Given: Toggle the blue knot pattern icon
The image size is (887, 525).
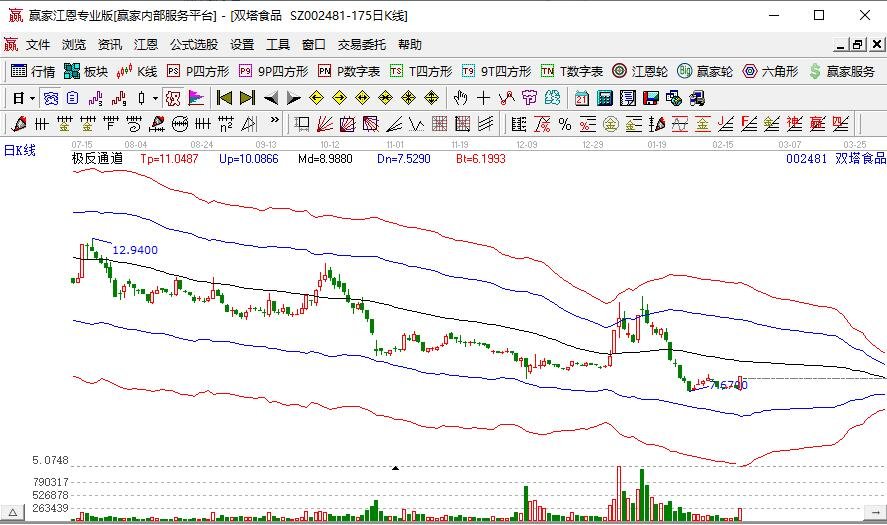Looking at the screenshot, I should click(51, 98).
